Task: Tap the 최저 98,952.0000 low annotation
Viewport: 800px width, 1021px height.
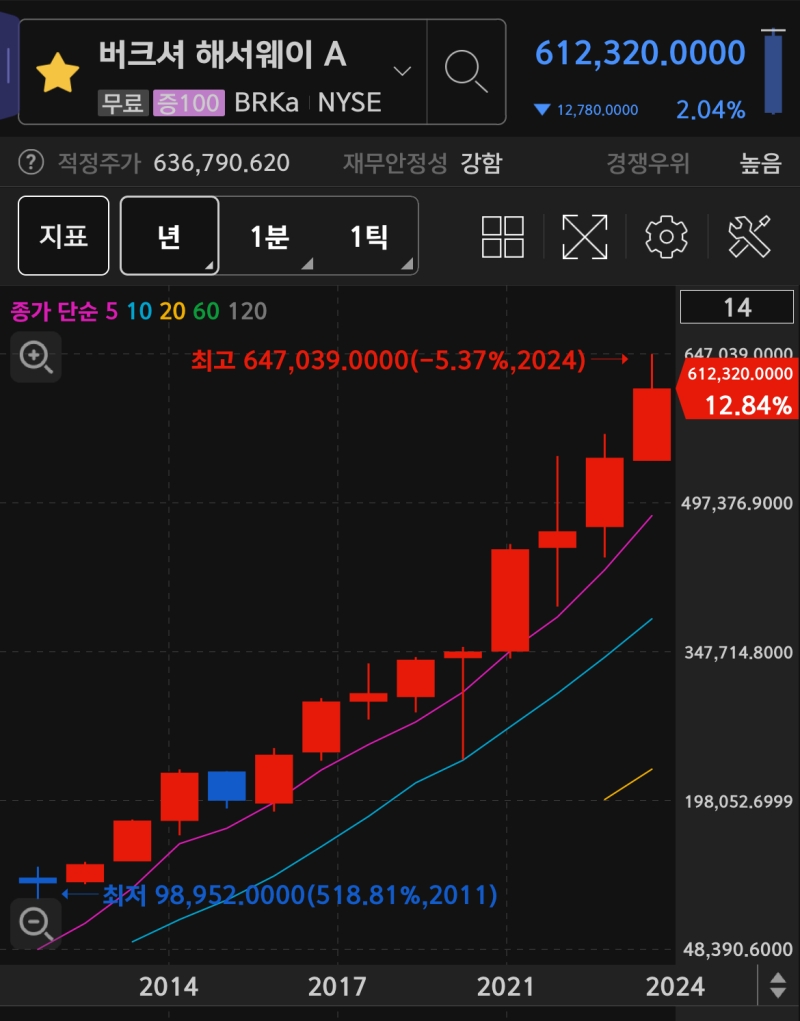Action: click(x=300, y=895)
